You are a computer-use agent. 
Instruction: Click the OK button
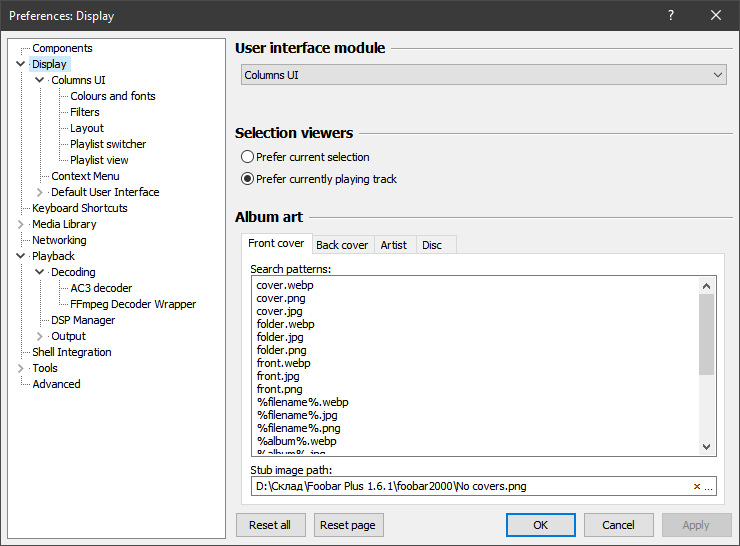(x=540, y=525)
